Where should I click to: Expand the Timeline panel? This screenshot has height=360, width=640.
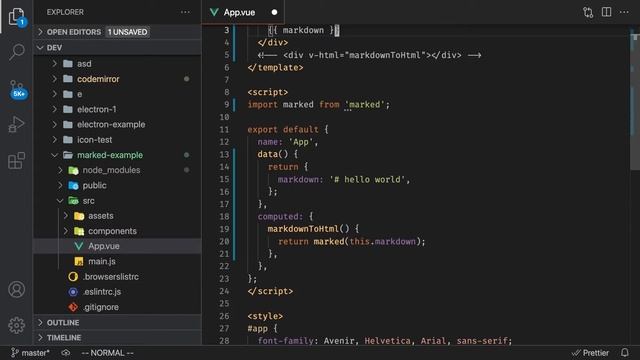(118, 338)
